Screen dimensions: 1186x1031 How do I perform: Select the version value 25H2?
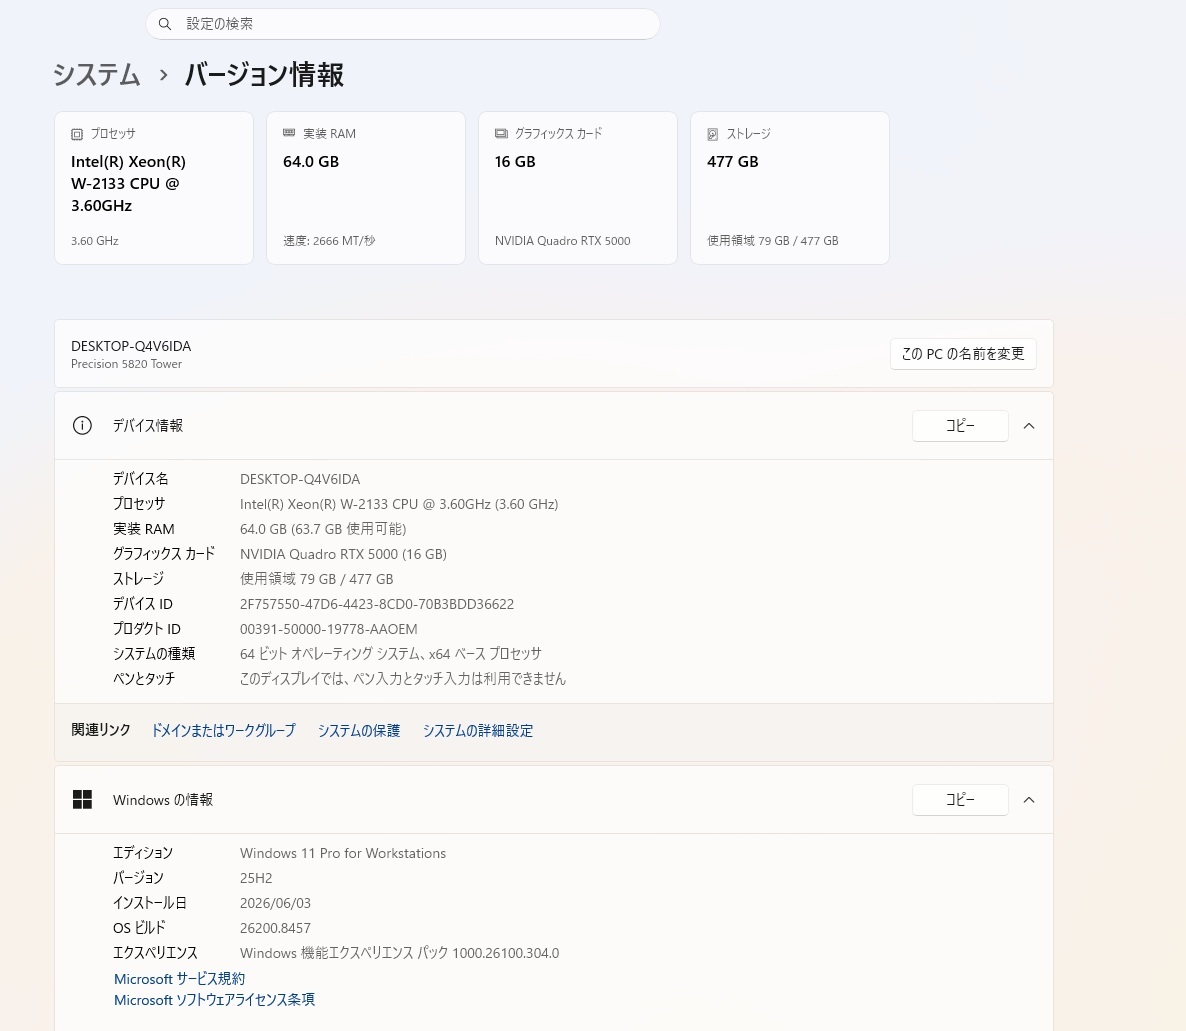point(256,878)
